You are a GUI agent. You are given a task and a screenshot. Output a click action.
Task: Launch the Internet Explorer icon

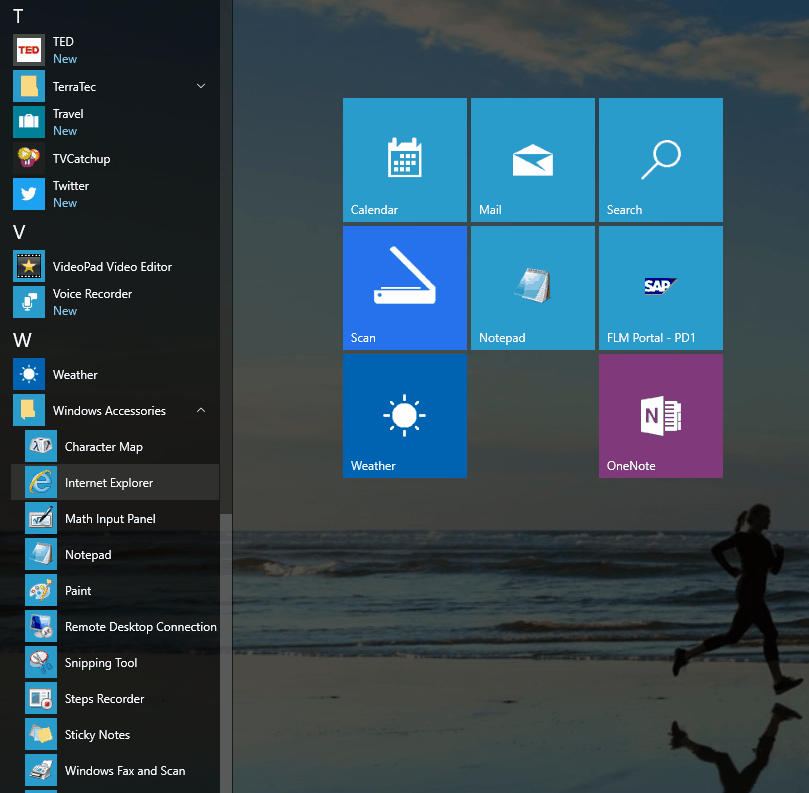tap(41, 482)
